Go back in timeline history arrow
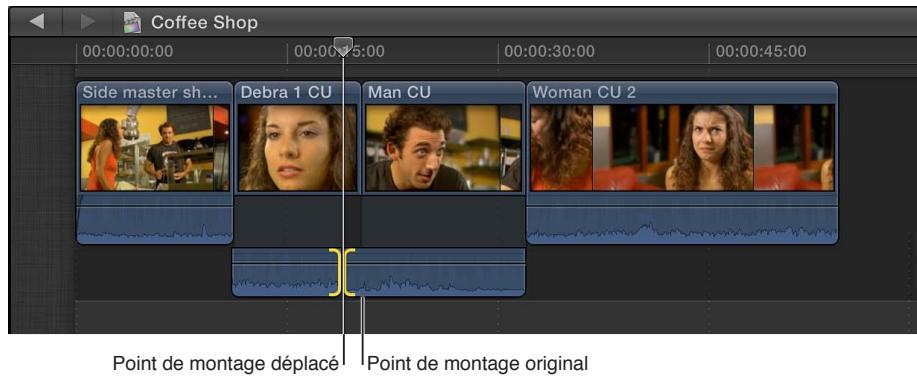917x379 pixels. 36,22
